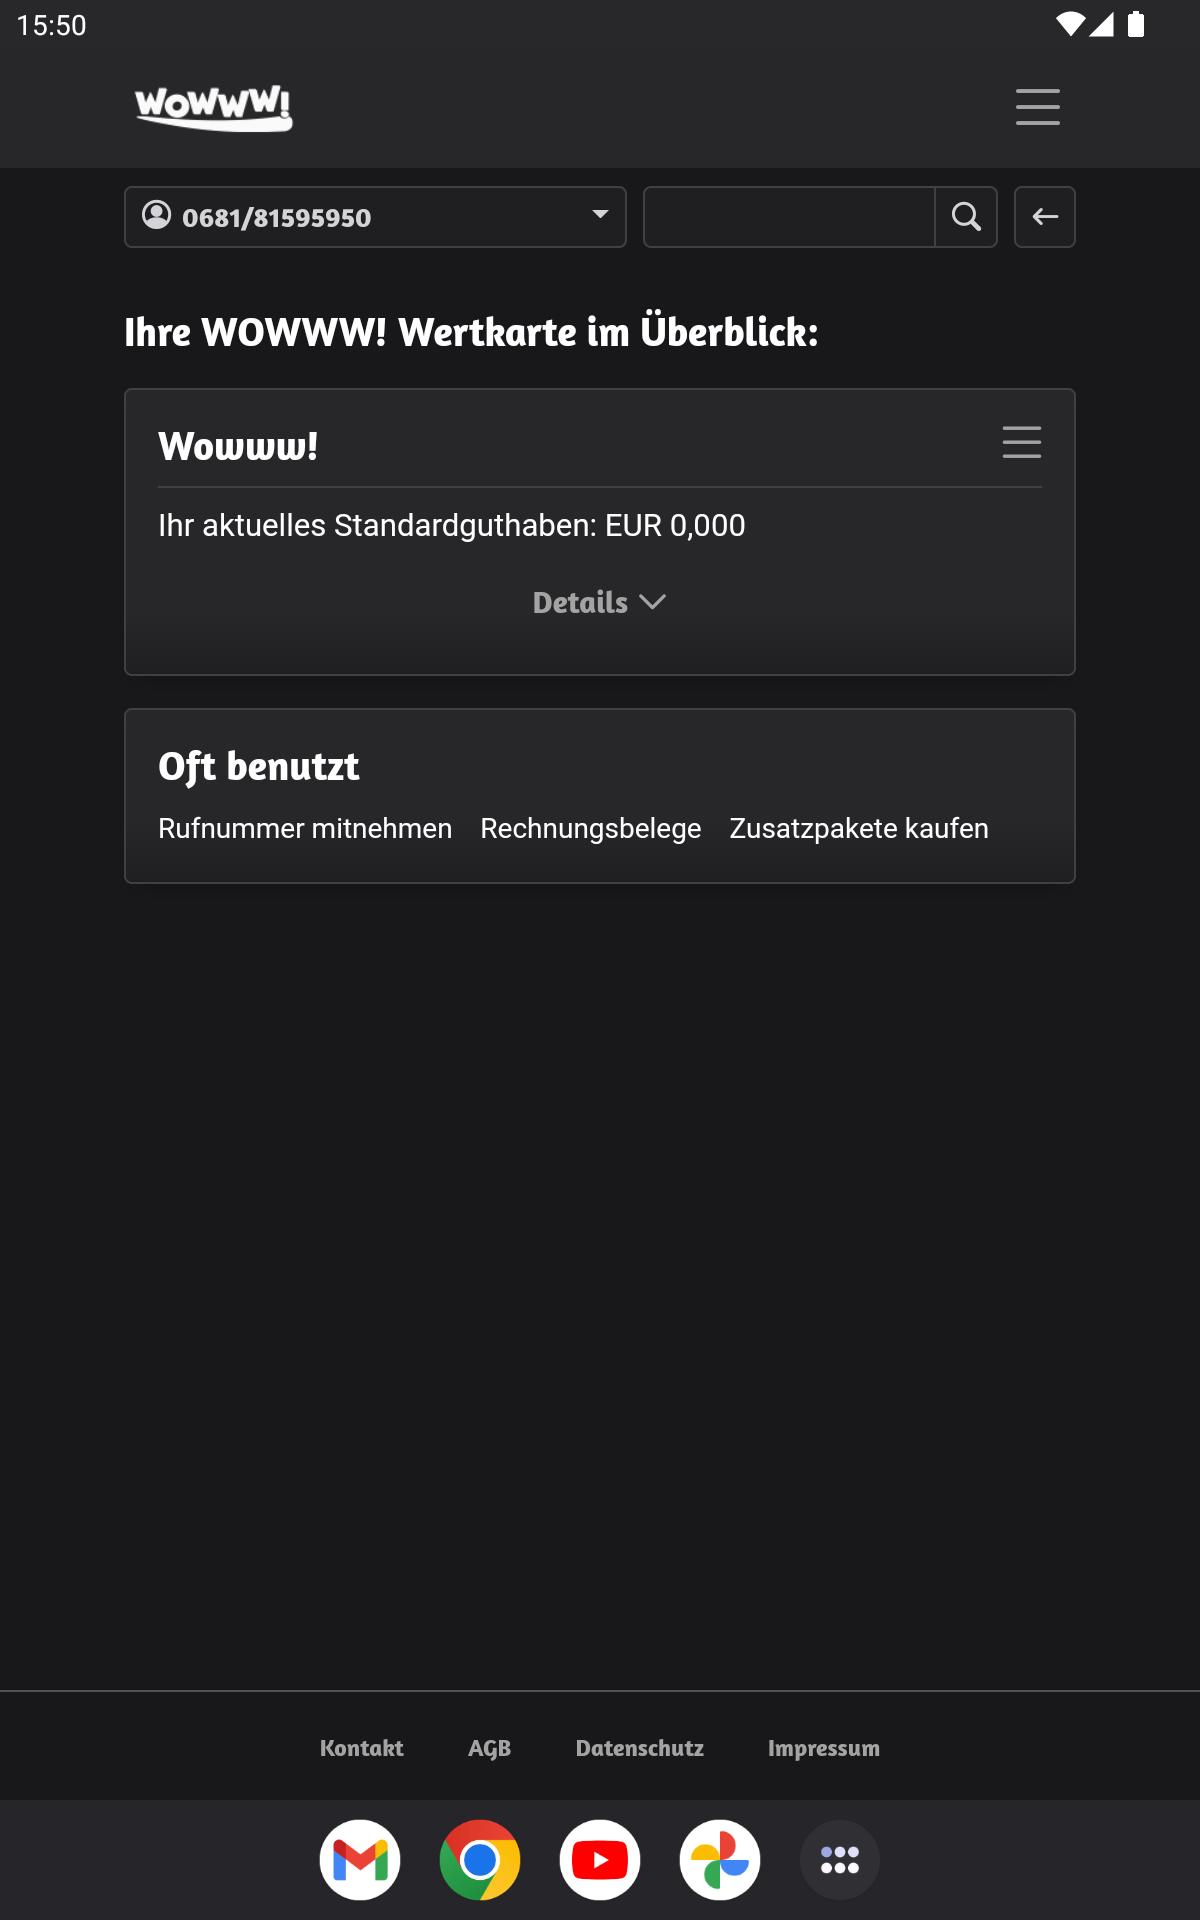1200x1920 pixels.
Task: Expand the Details section
Action: point(599,603)
